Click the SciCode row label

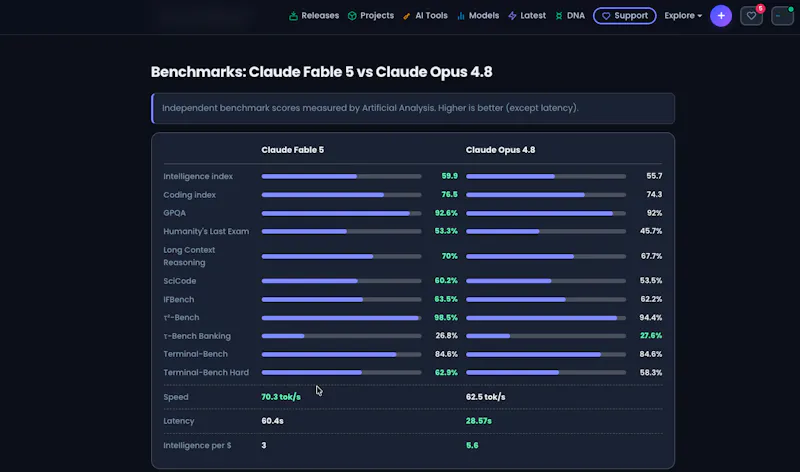180,281
